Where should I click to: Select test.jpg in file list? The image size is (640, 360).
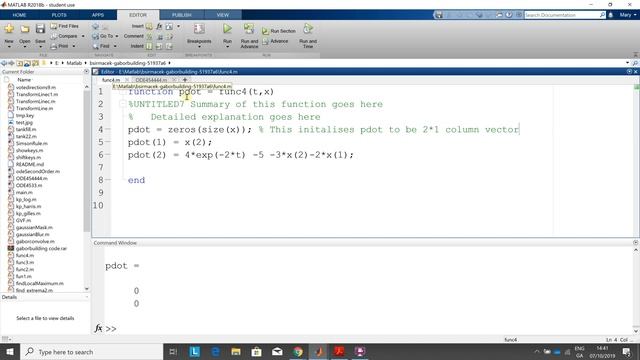pyautogui.click(x=24, y=122)
